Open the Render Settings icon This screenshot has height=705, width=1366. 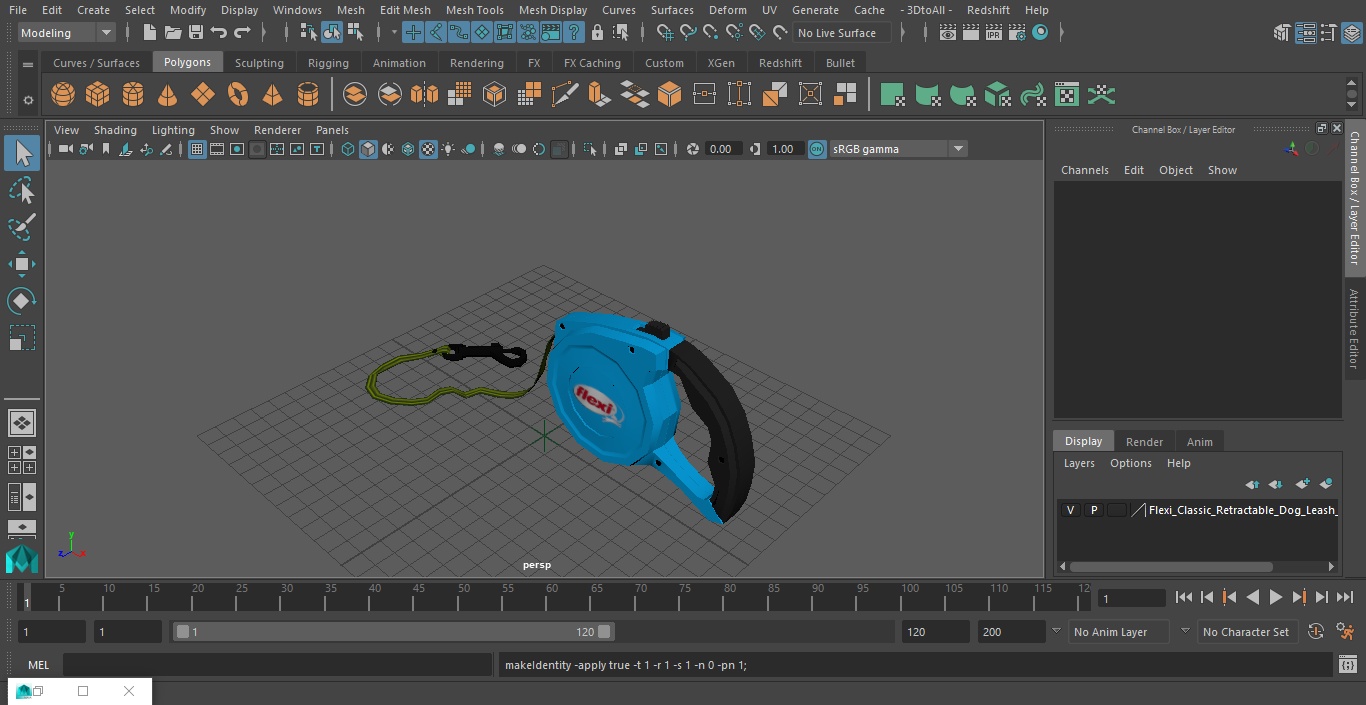pyautogui.click(x=1017, y=33)
